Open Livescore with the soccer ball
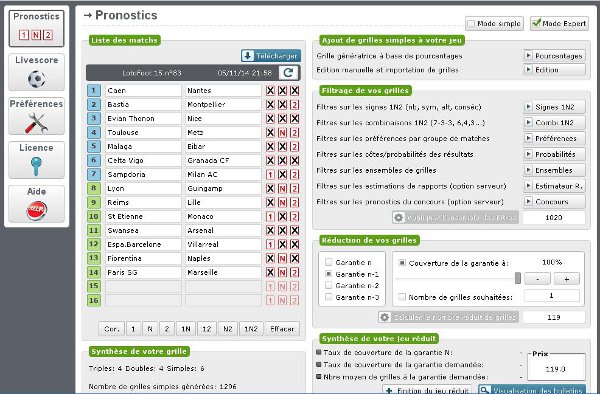The width and height of the screenshot is (600, 394). pyautogui.click(x=36, y=72)
